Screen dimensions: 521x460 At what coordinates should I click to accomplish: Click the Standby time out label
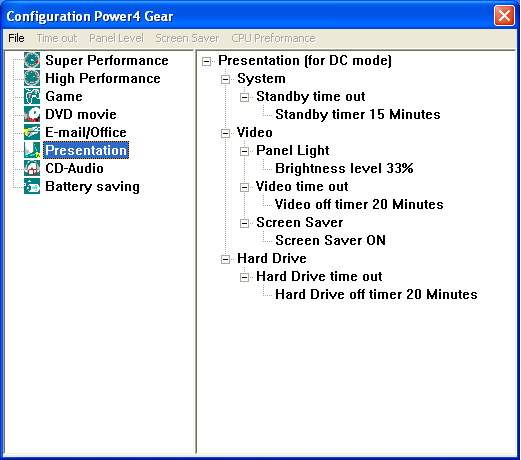(x=310, y=96)
